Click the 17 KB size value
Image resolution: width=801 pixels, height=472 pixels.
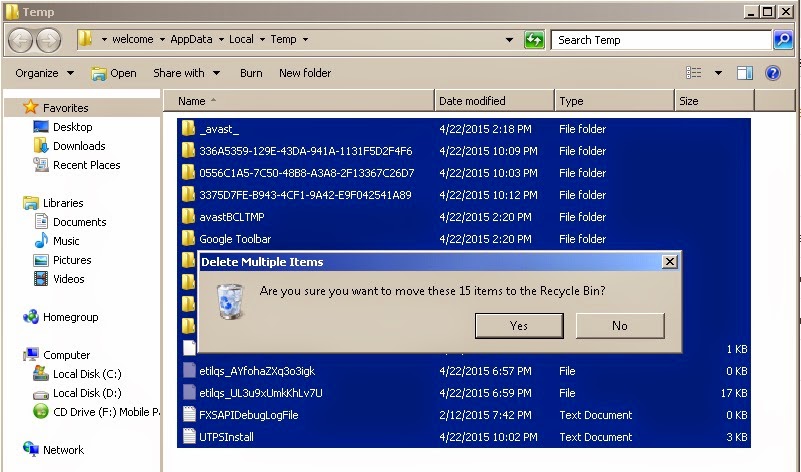click(734, 393)
